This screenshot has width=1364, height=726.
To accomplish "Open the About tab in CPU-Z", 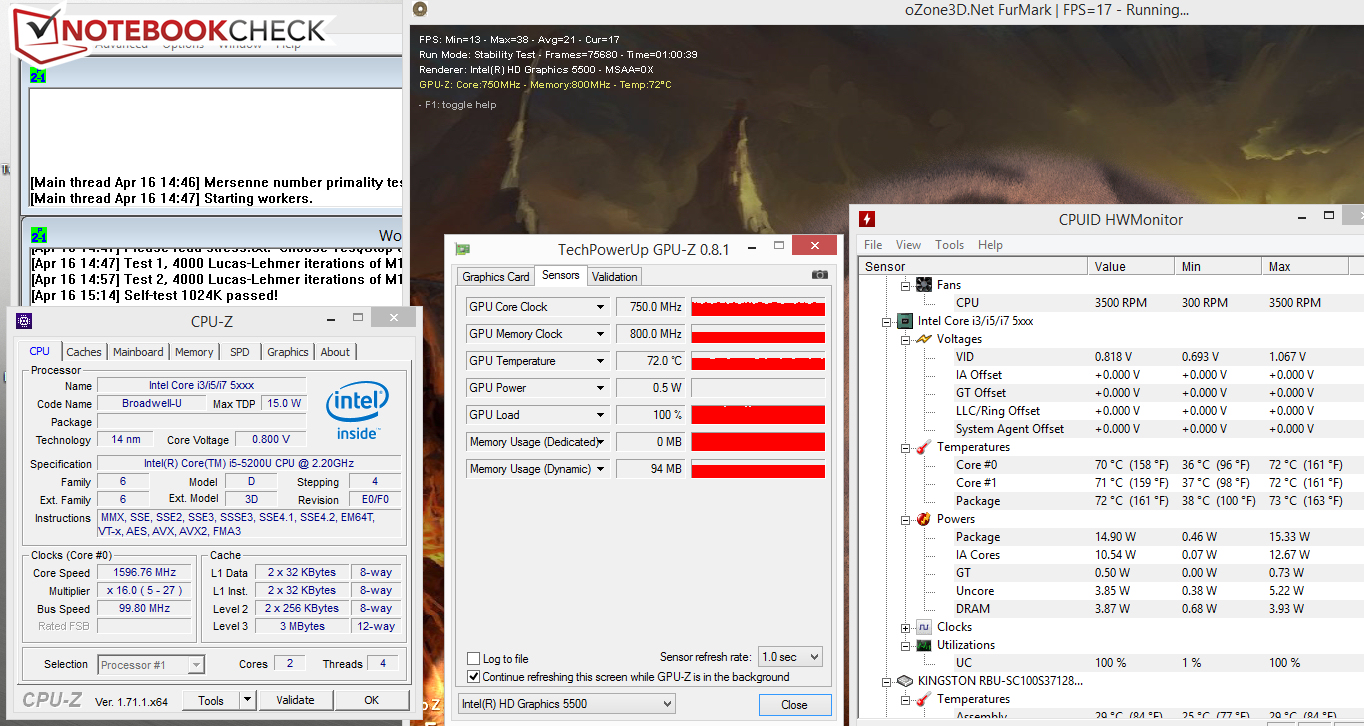I will pos(335,352).
